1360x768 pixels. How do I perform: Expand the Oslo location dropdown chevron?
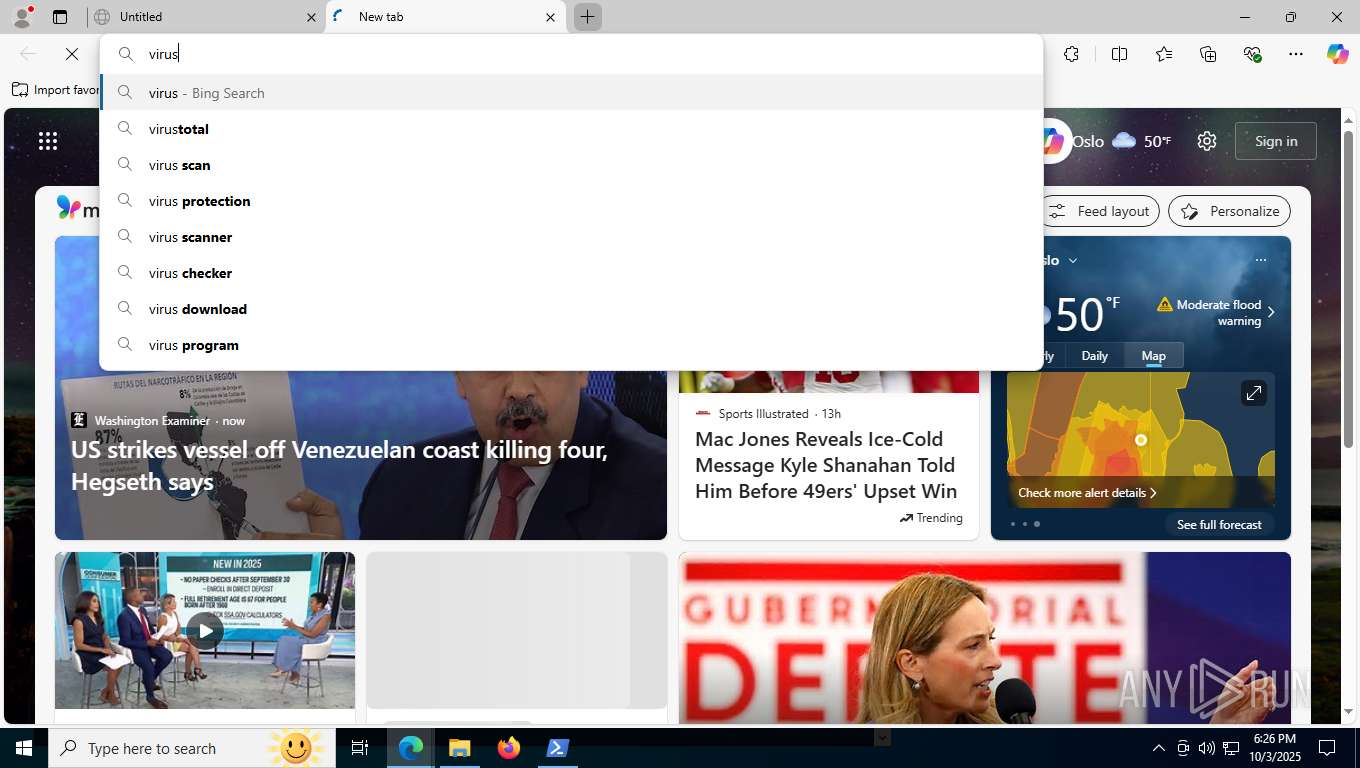click(x=1073, y=260)
